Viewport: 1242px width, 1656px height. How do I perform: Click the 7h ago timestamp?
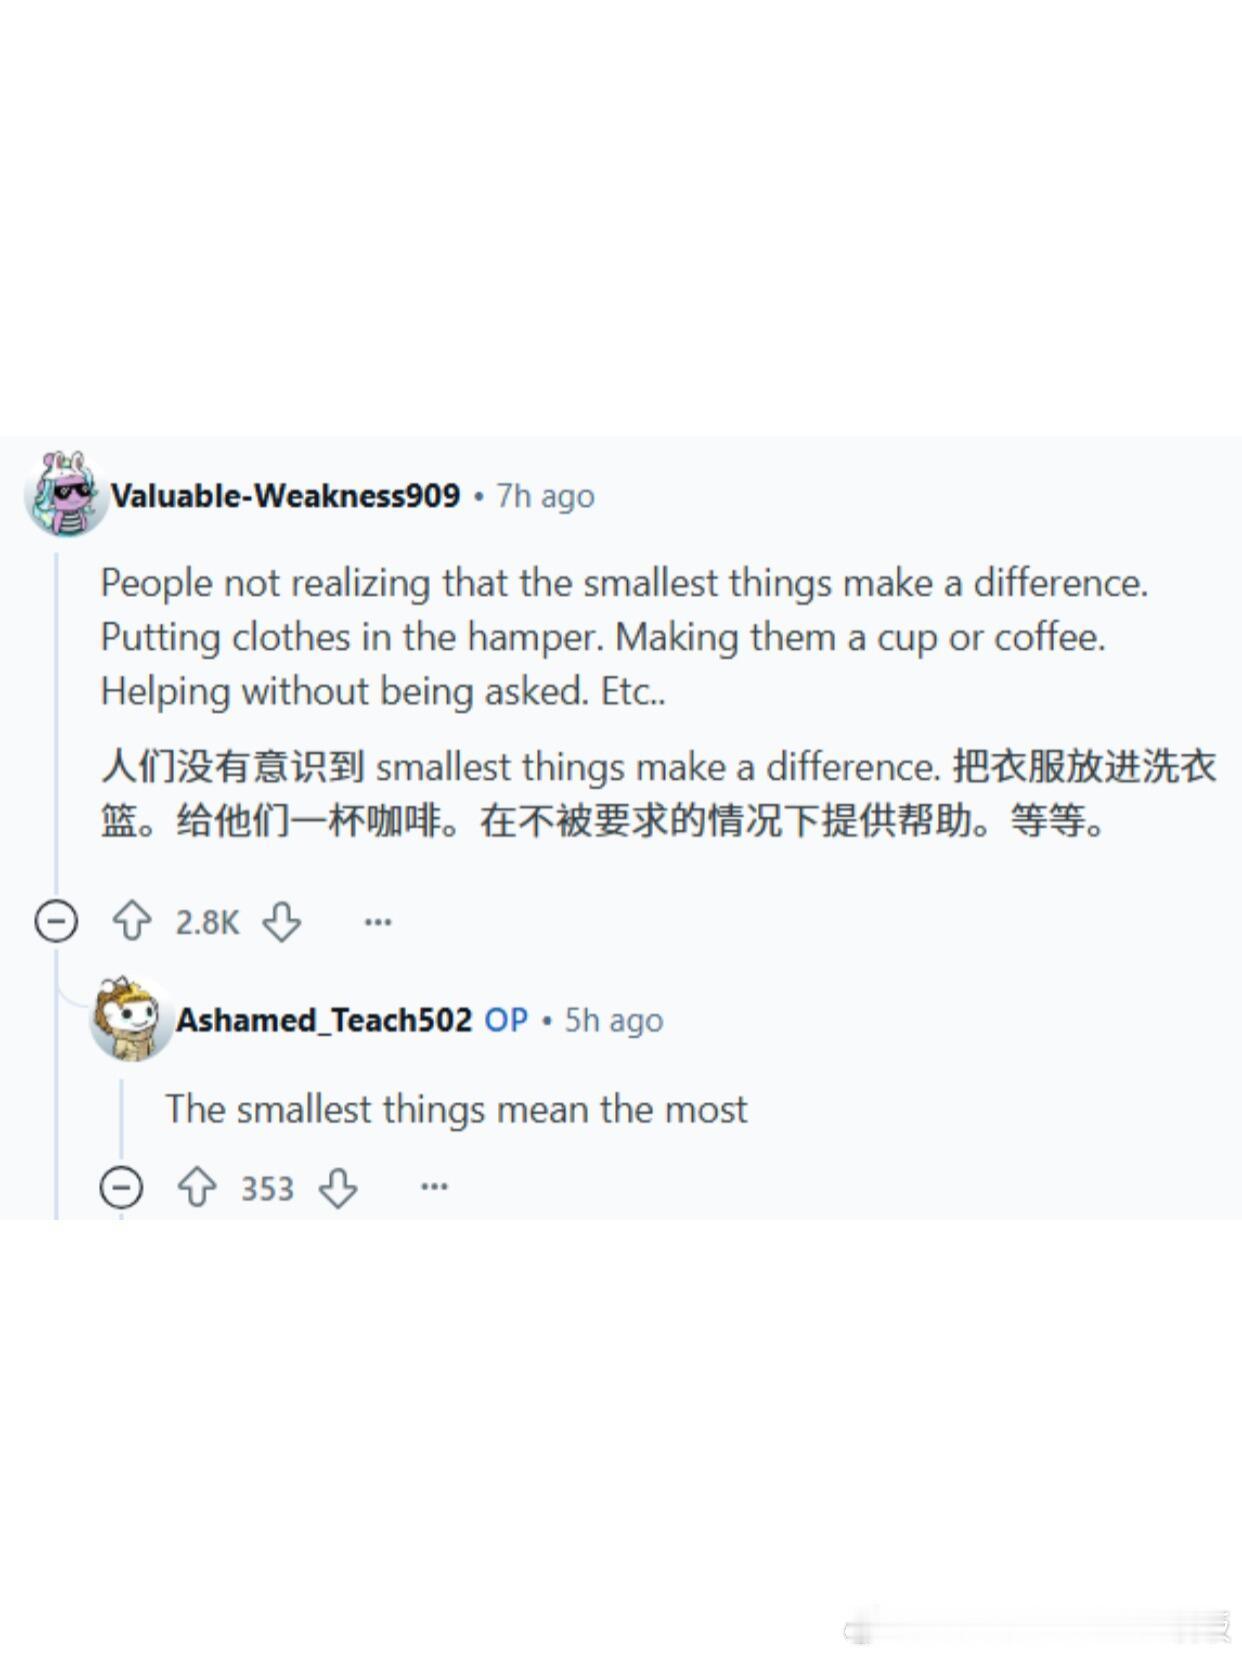[x=546, y=496]
